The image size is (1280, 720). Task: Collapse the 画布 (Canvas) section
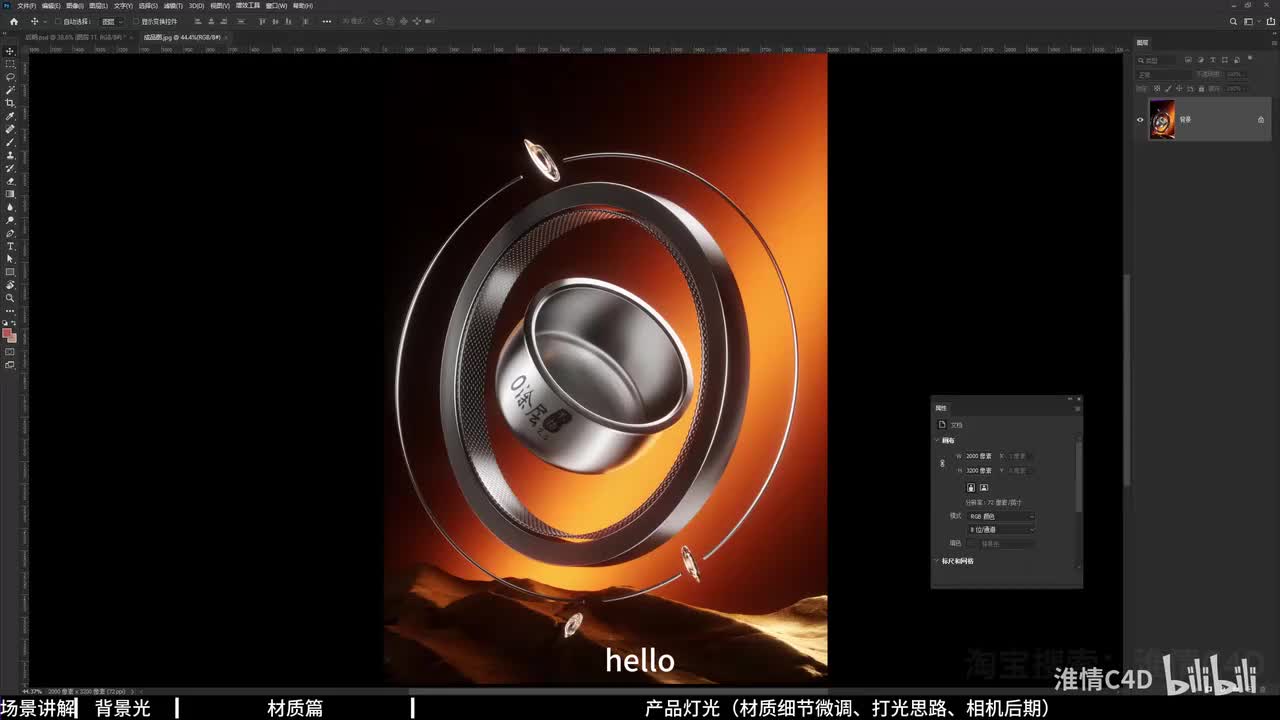(x=938, y=440)
